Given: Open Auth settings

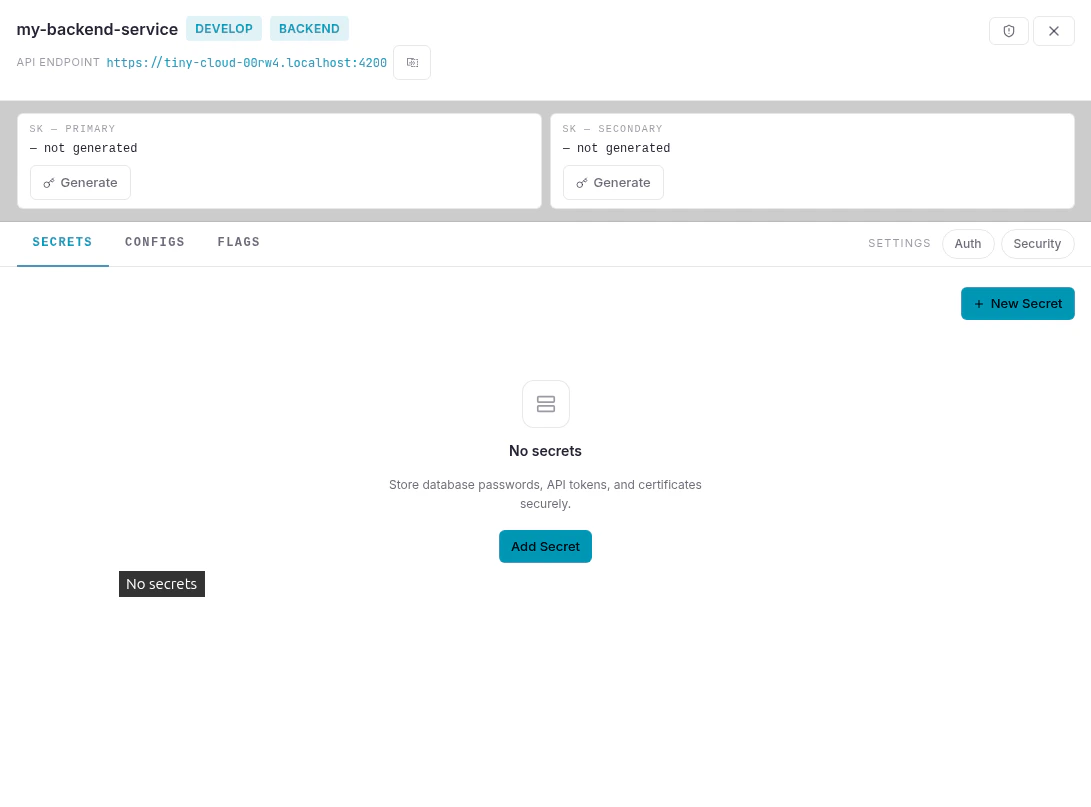Looking at the screenshot, I should coord(968,243).
